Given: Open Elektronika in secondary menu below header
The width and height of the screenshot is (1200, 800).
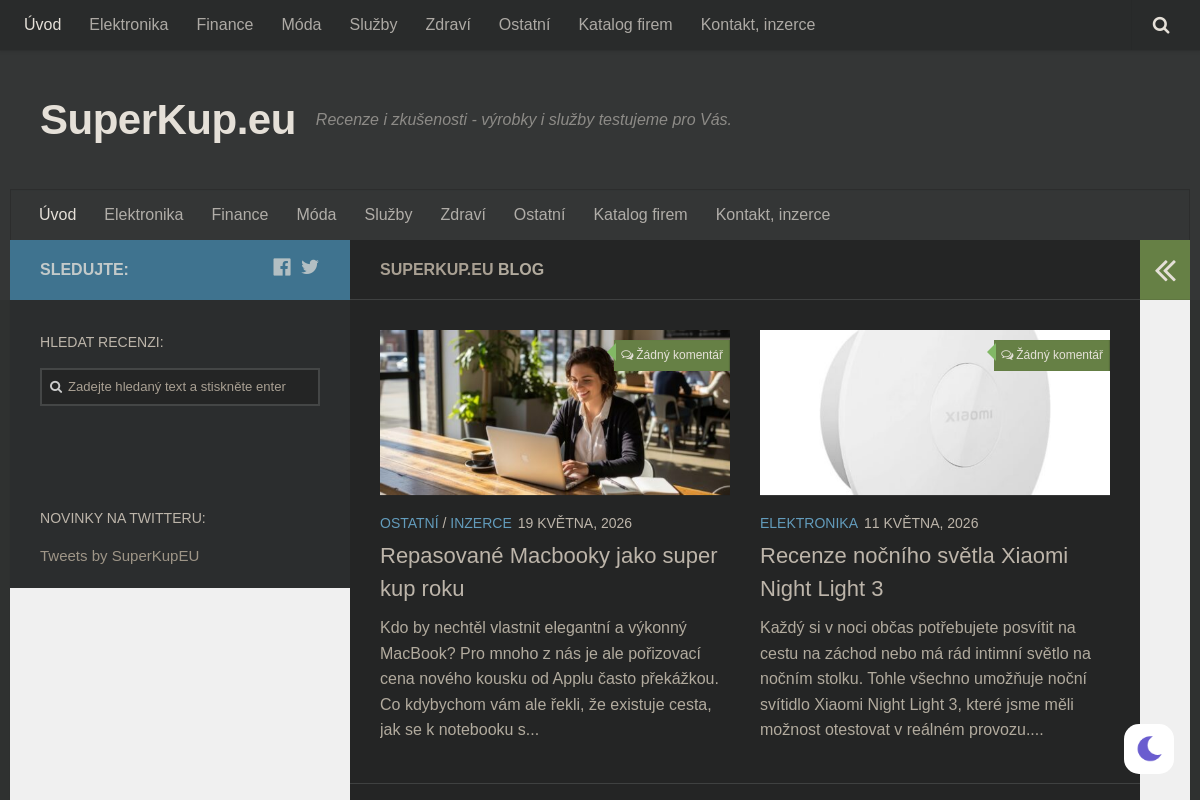Looking at the screenshot, I should click(144, 215).
